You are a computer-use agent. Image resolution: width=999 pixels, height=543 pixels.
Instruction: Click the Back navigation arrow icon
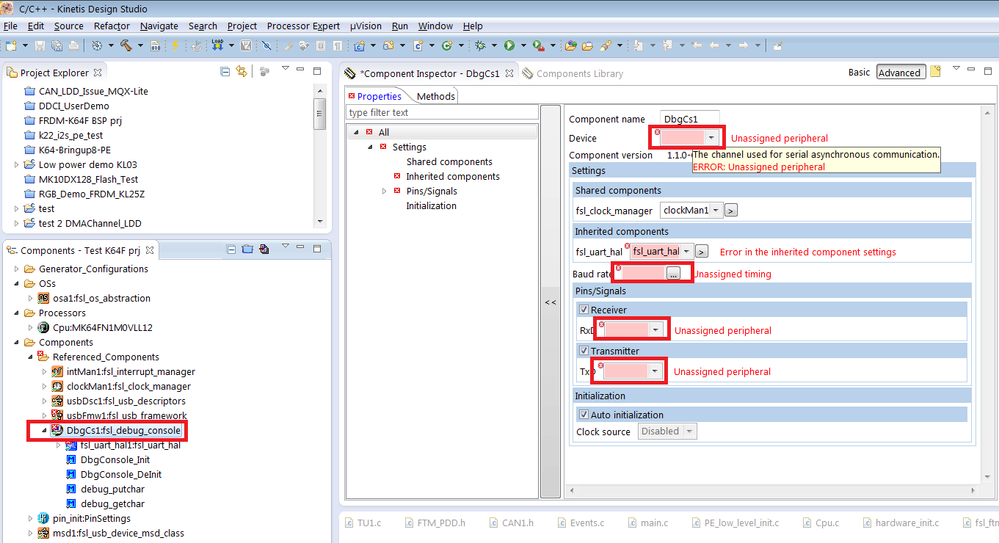714,46
